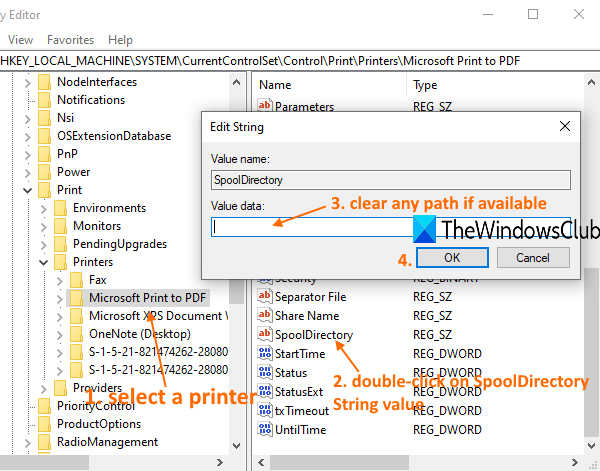Viewport: 600px width, 471px height.
Task: Expand the Nsi key
Action: 27,119
